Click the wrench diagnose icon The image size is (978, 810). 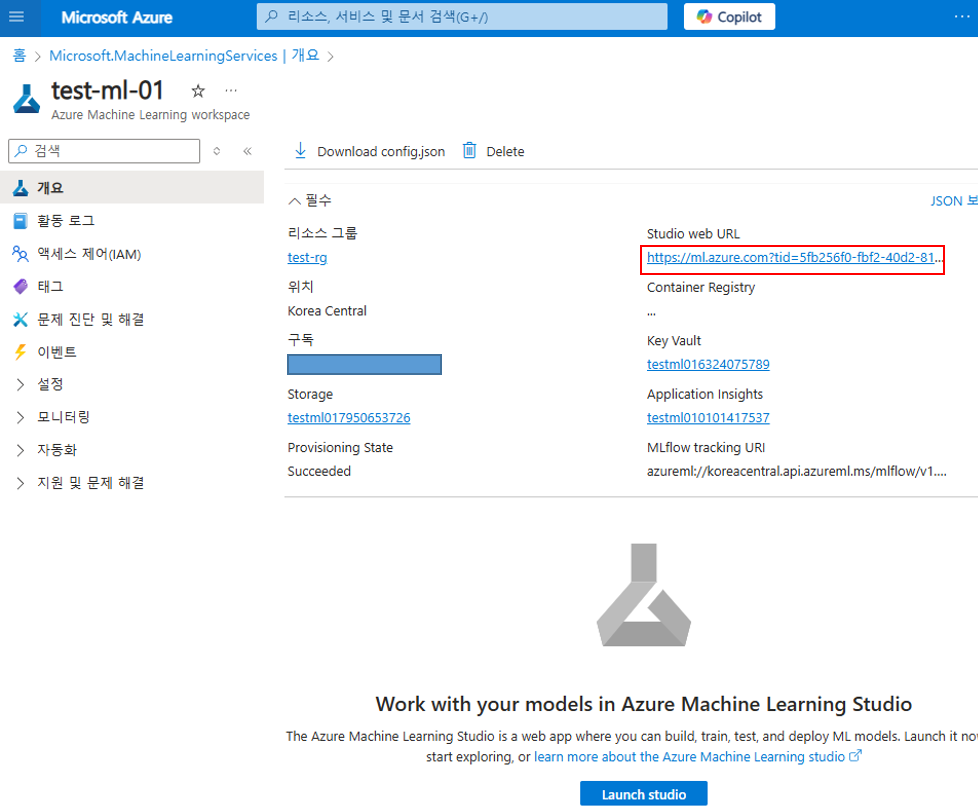click(21, 319)
